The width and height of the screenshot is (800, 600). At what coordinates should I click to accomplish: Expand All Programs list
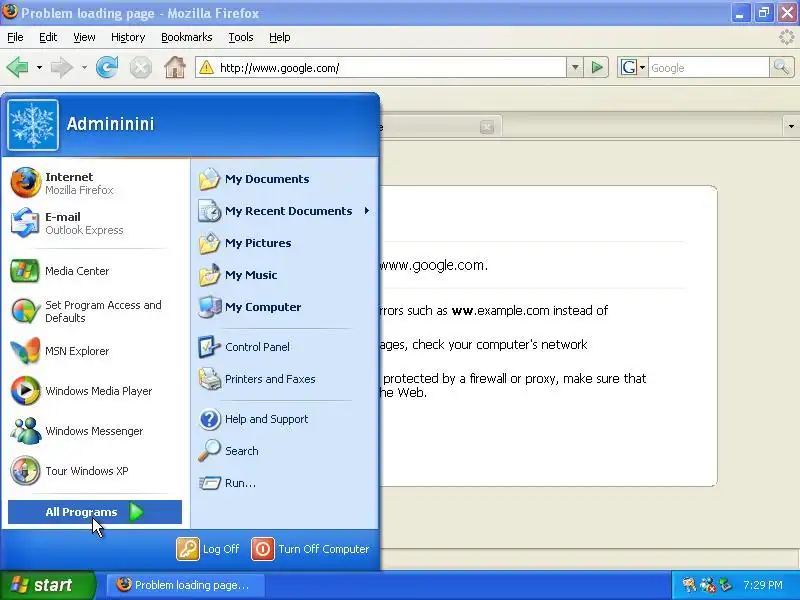click(x=95, y=512)
